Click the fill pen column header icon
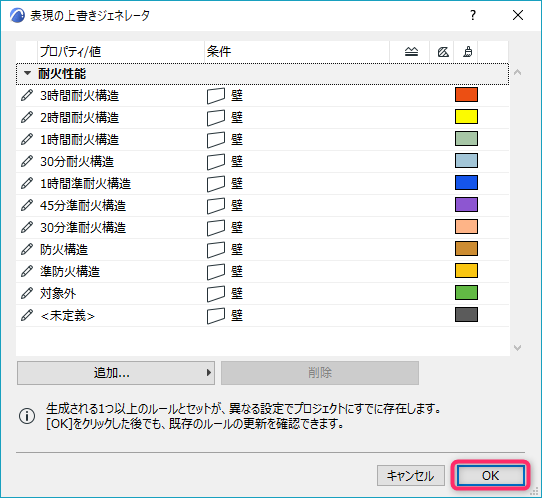The height and width of the screenshot is (498, 542). coord(443,52)
